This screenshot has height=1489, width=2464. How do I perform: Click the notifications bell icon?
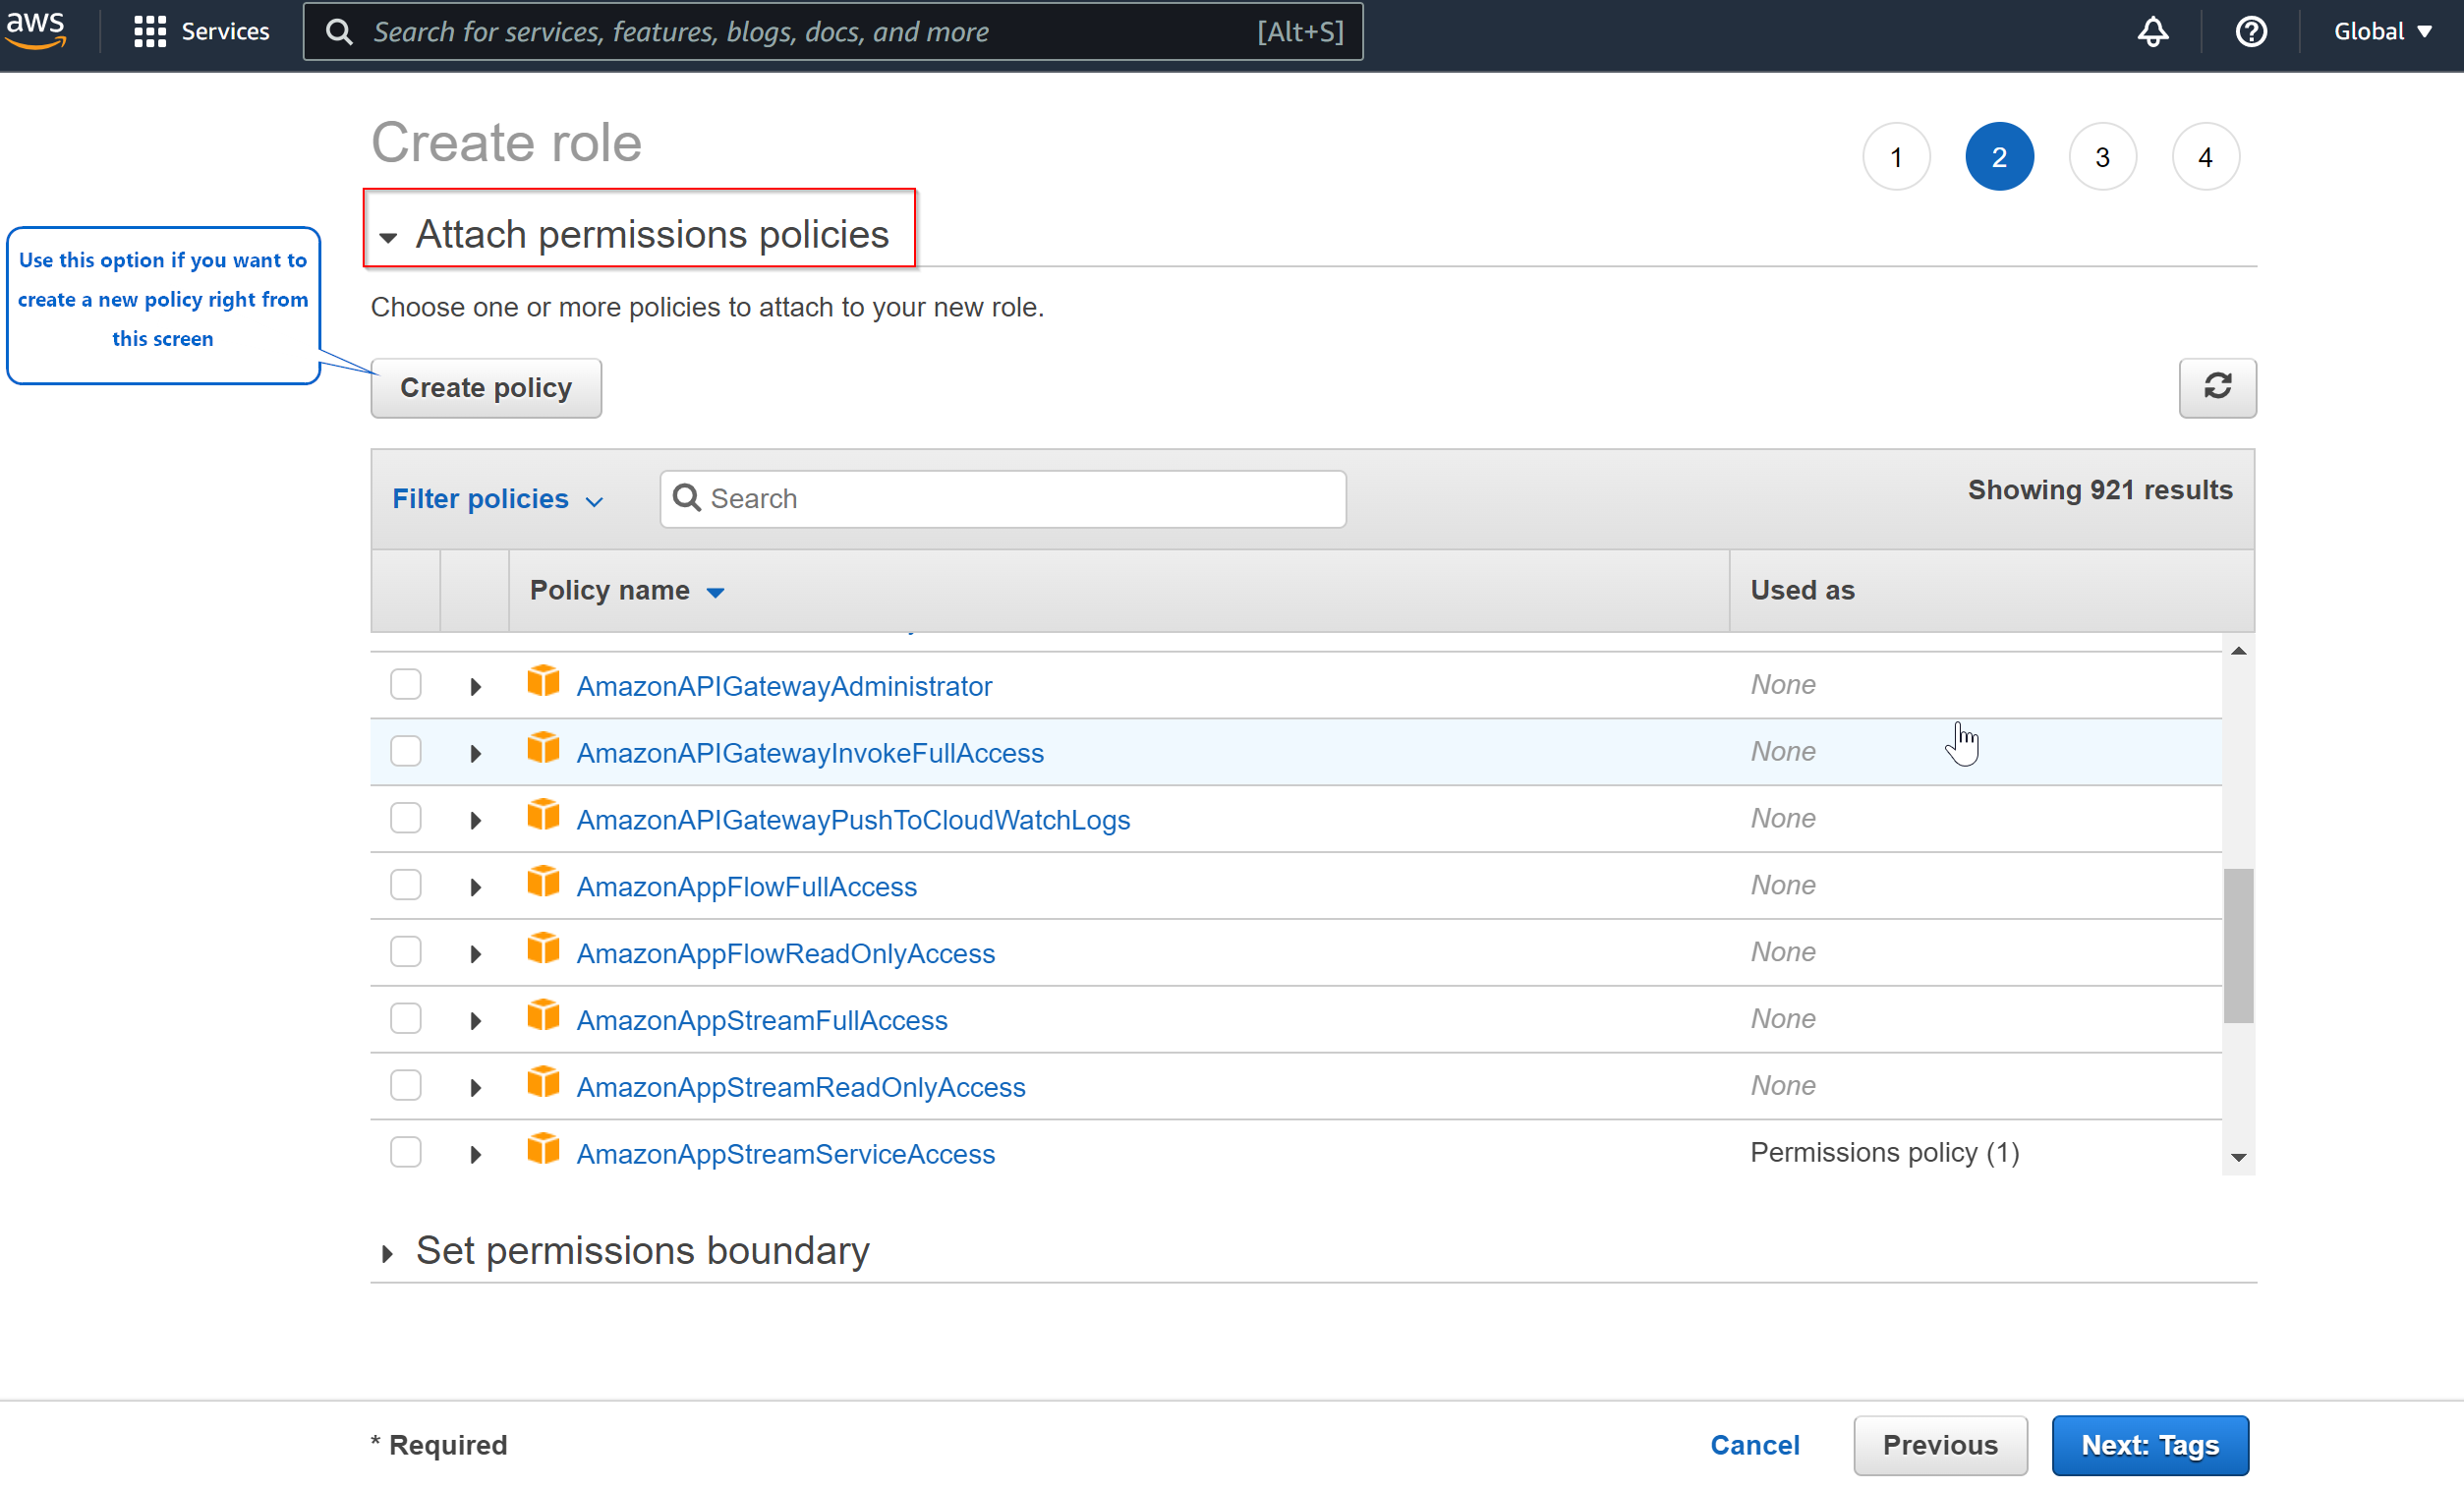[2153, 32]
